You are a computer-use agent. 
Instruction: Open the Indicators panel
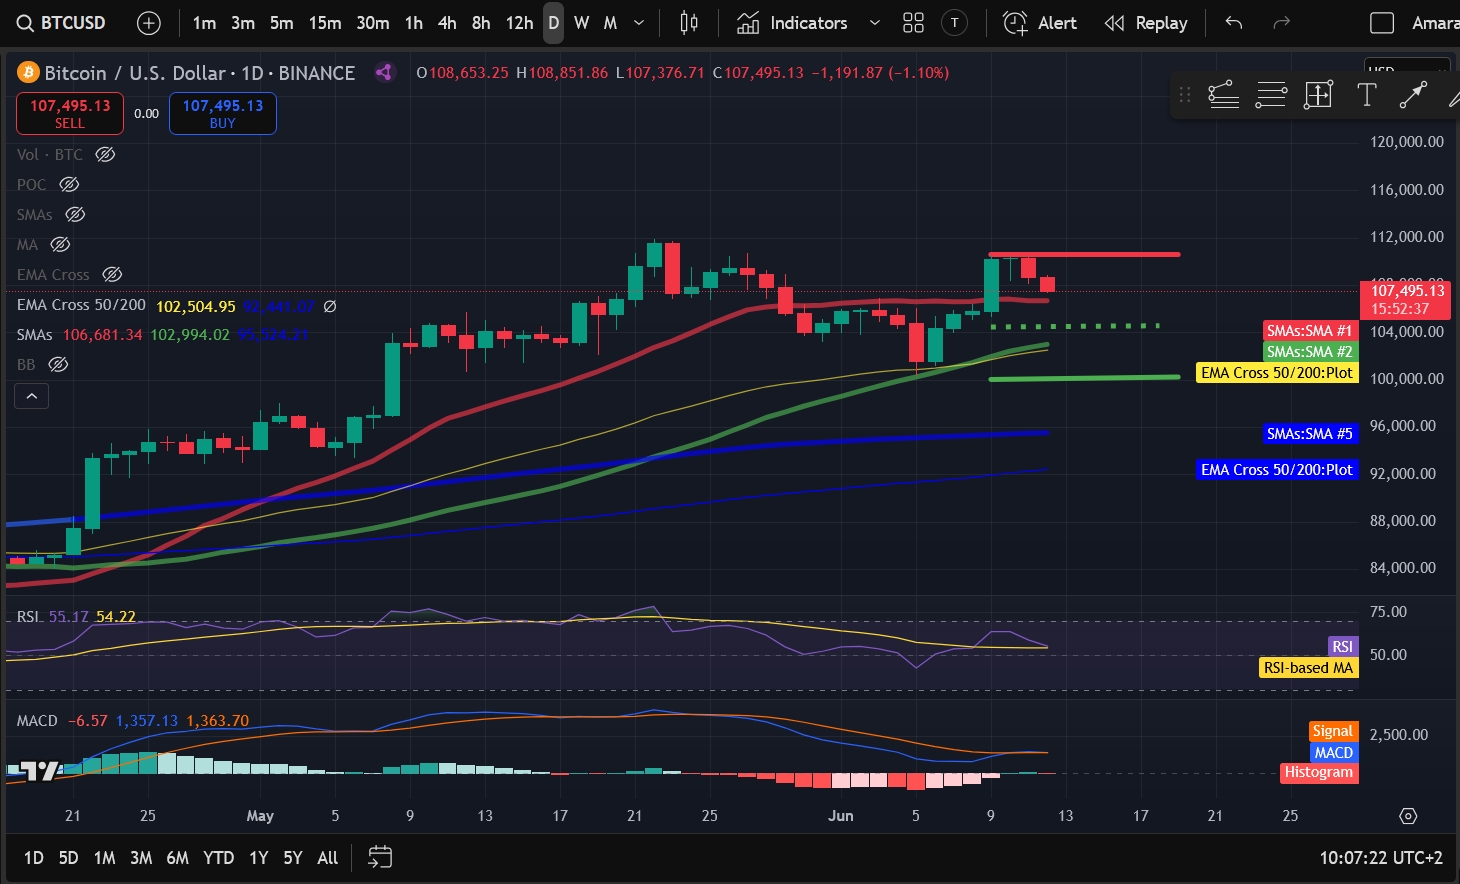792,23
